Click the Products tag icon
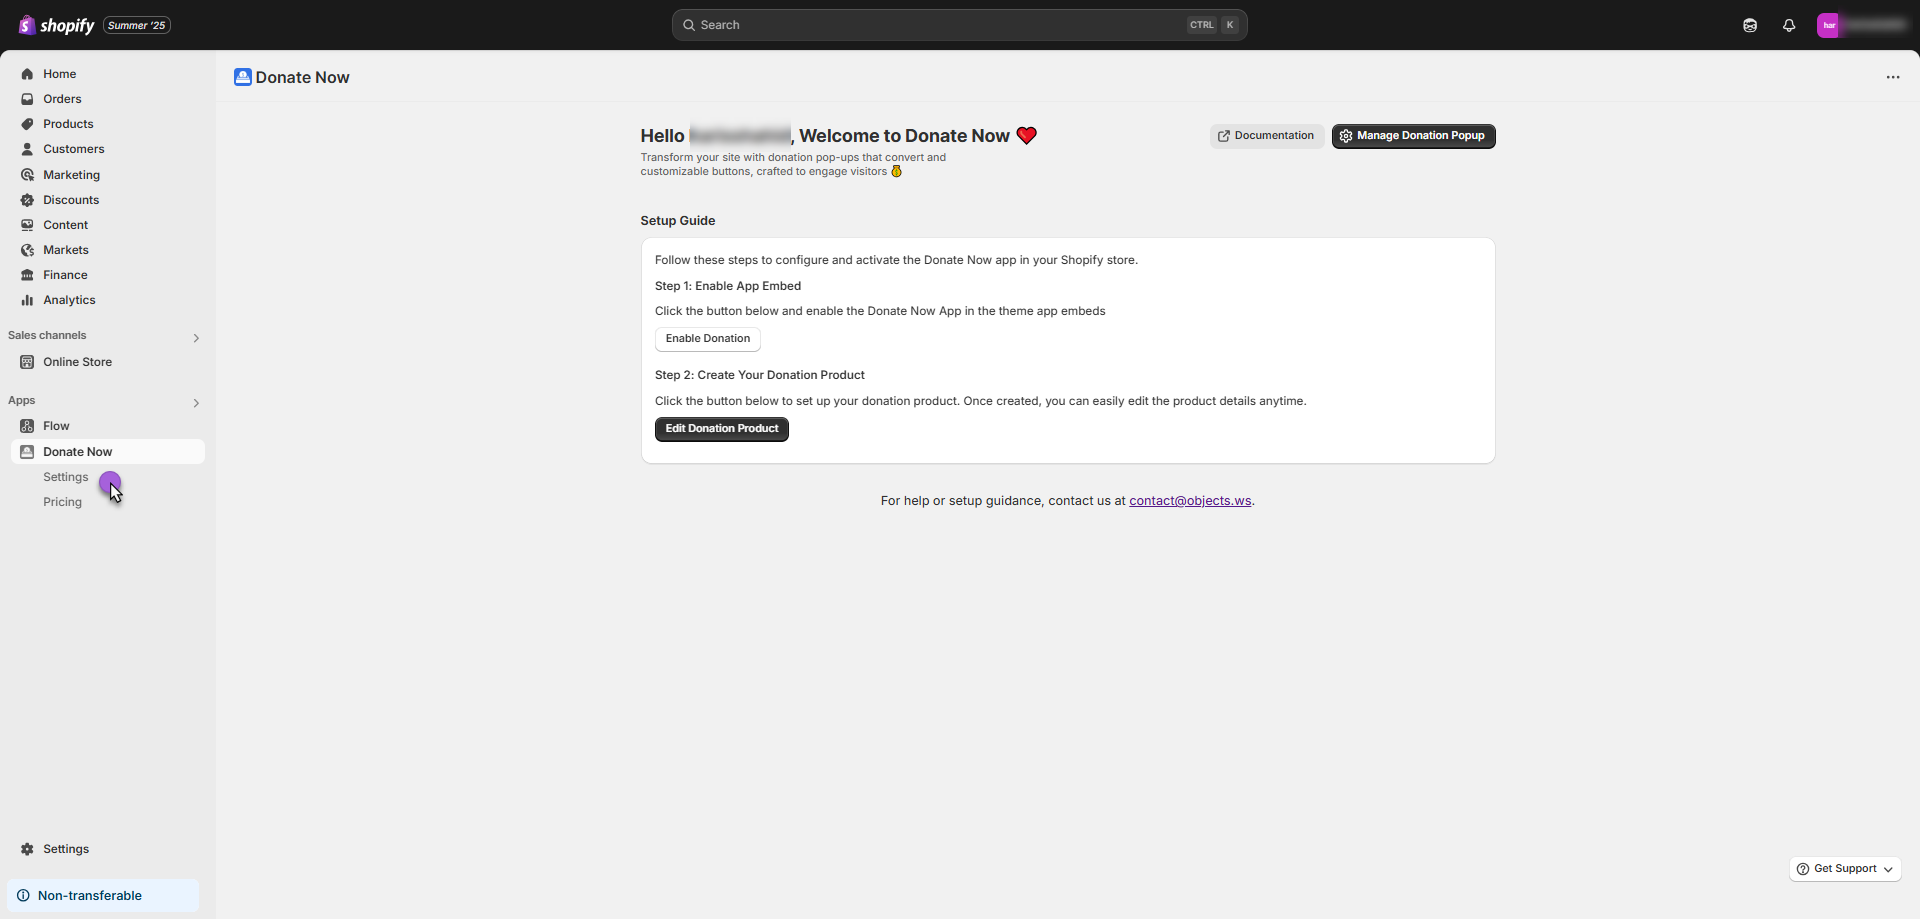 click(x=27, y=124)
